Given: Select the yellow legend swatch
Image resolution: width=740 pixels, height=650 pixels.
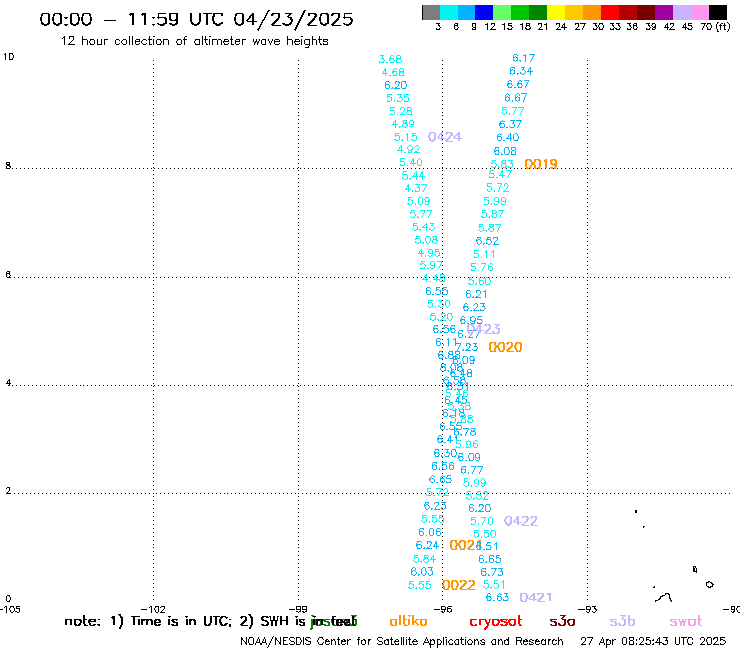Looking at the screenshot, I should [556, 12].
